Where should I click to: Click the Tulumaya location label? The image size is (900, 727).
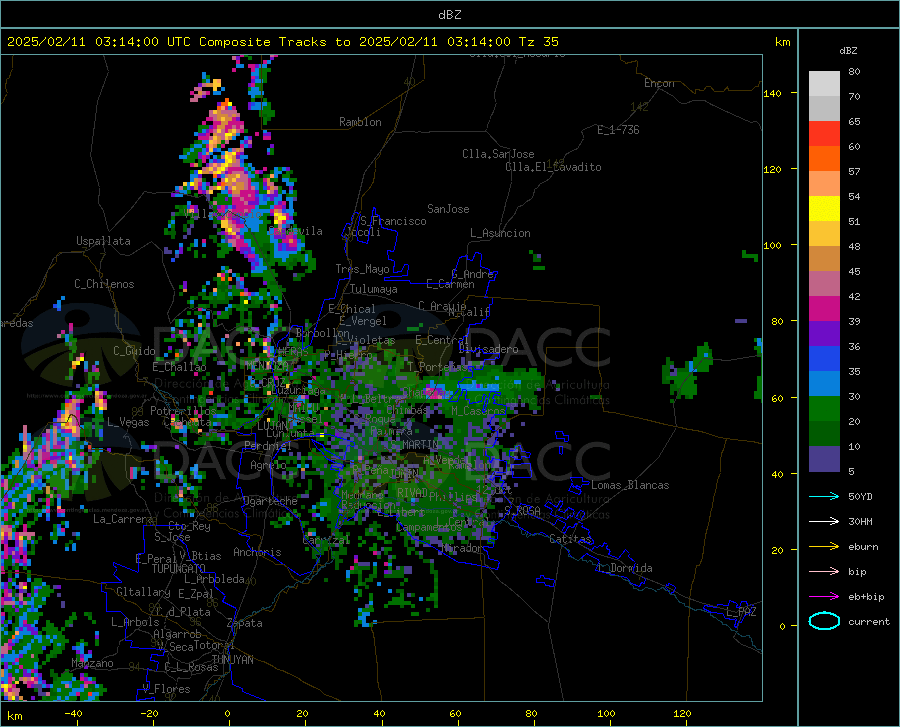[373, 289]
